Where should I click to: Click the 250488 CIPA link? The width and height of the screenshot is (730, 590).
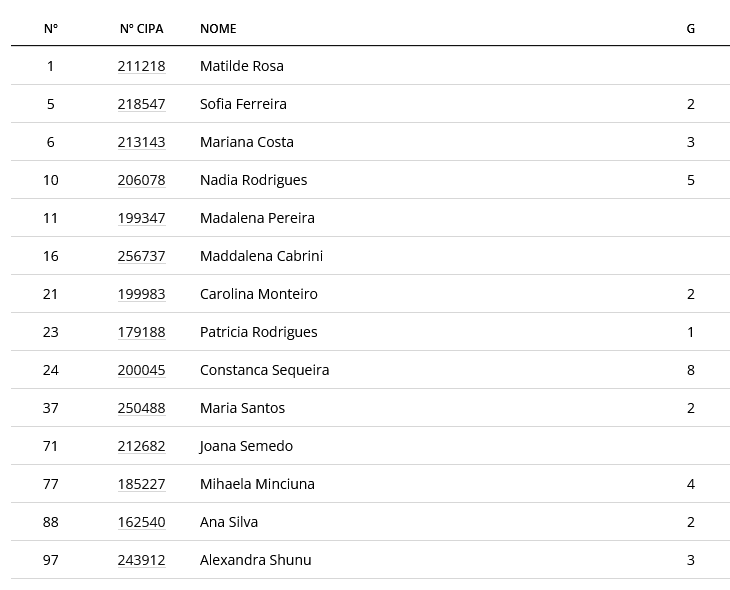pyautogui.click(x=141, y=408)
